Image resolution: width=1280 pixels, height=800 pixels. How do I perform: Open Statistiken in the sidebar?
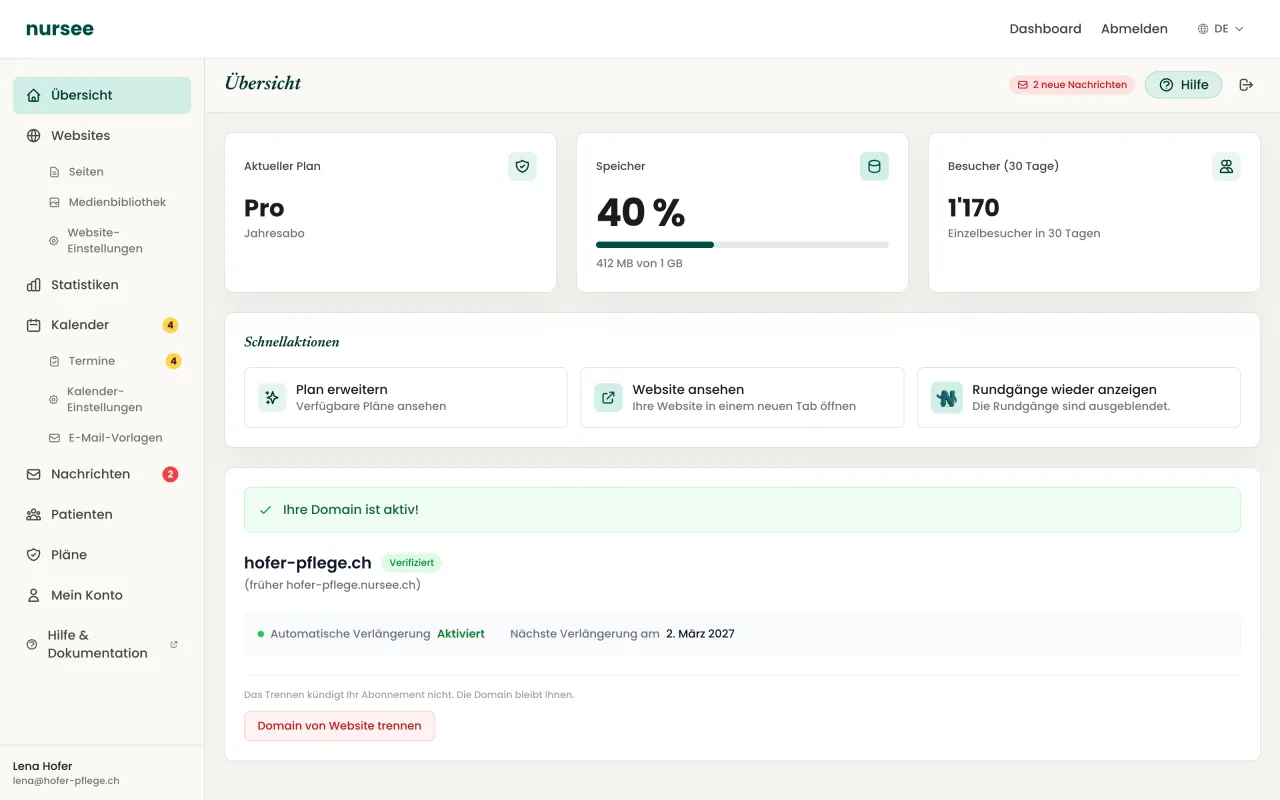pos(102,285)
